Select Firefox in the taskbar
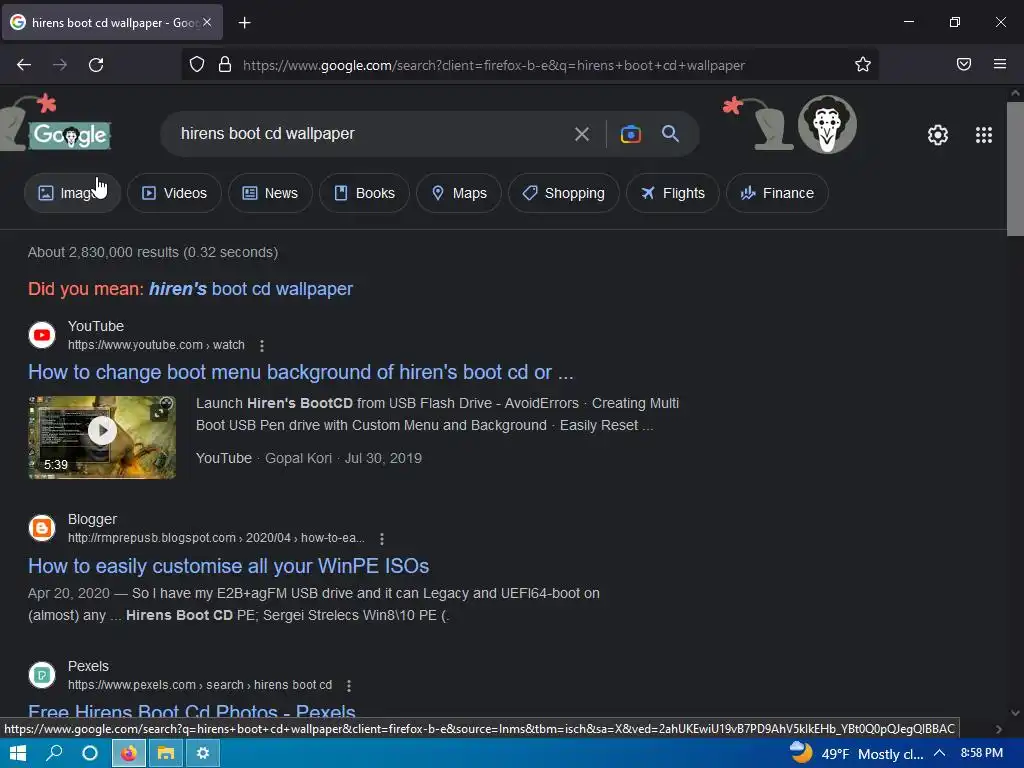The image size is (1024, 768). tap(129, 754)
